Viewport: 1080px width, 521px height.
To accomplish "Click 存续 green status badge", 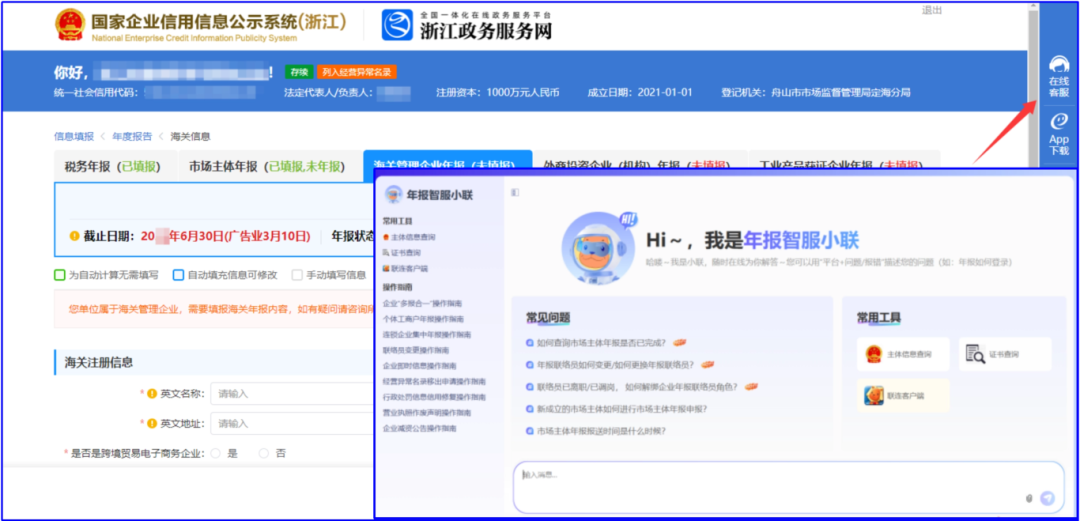I will pos(299,72).
